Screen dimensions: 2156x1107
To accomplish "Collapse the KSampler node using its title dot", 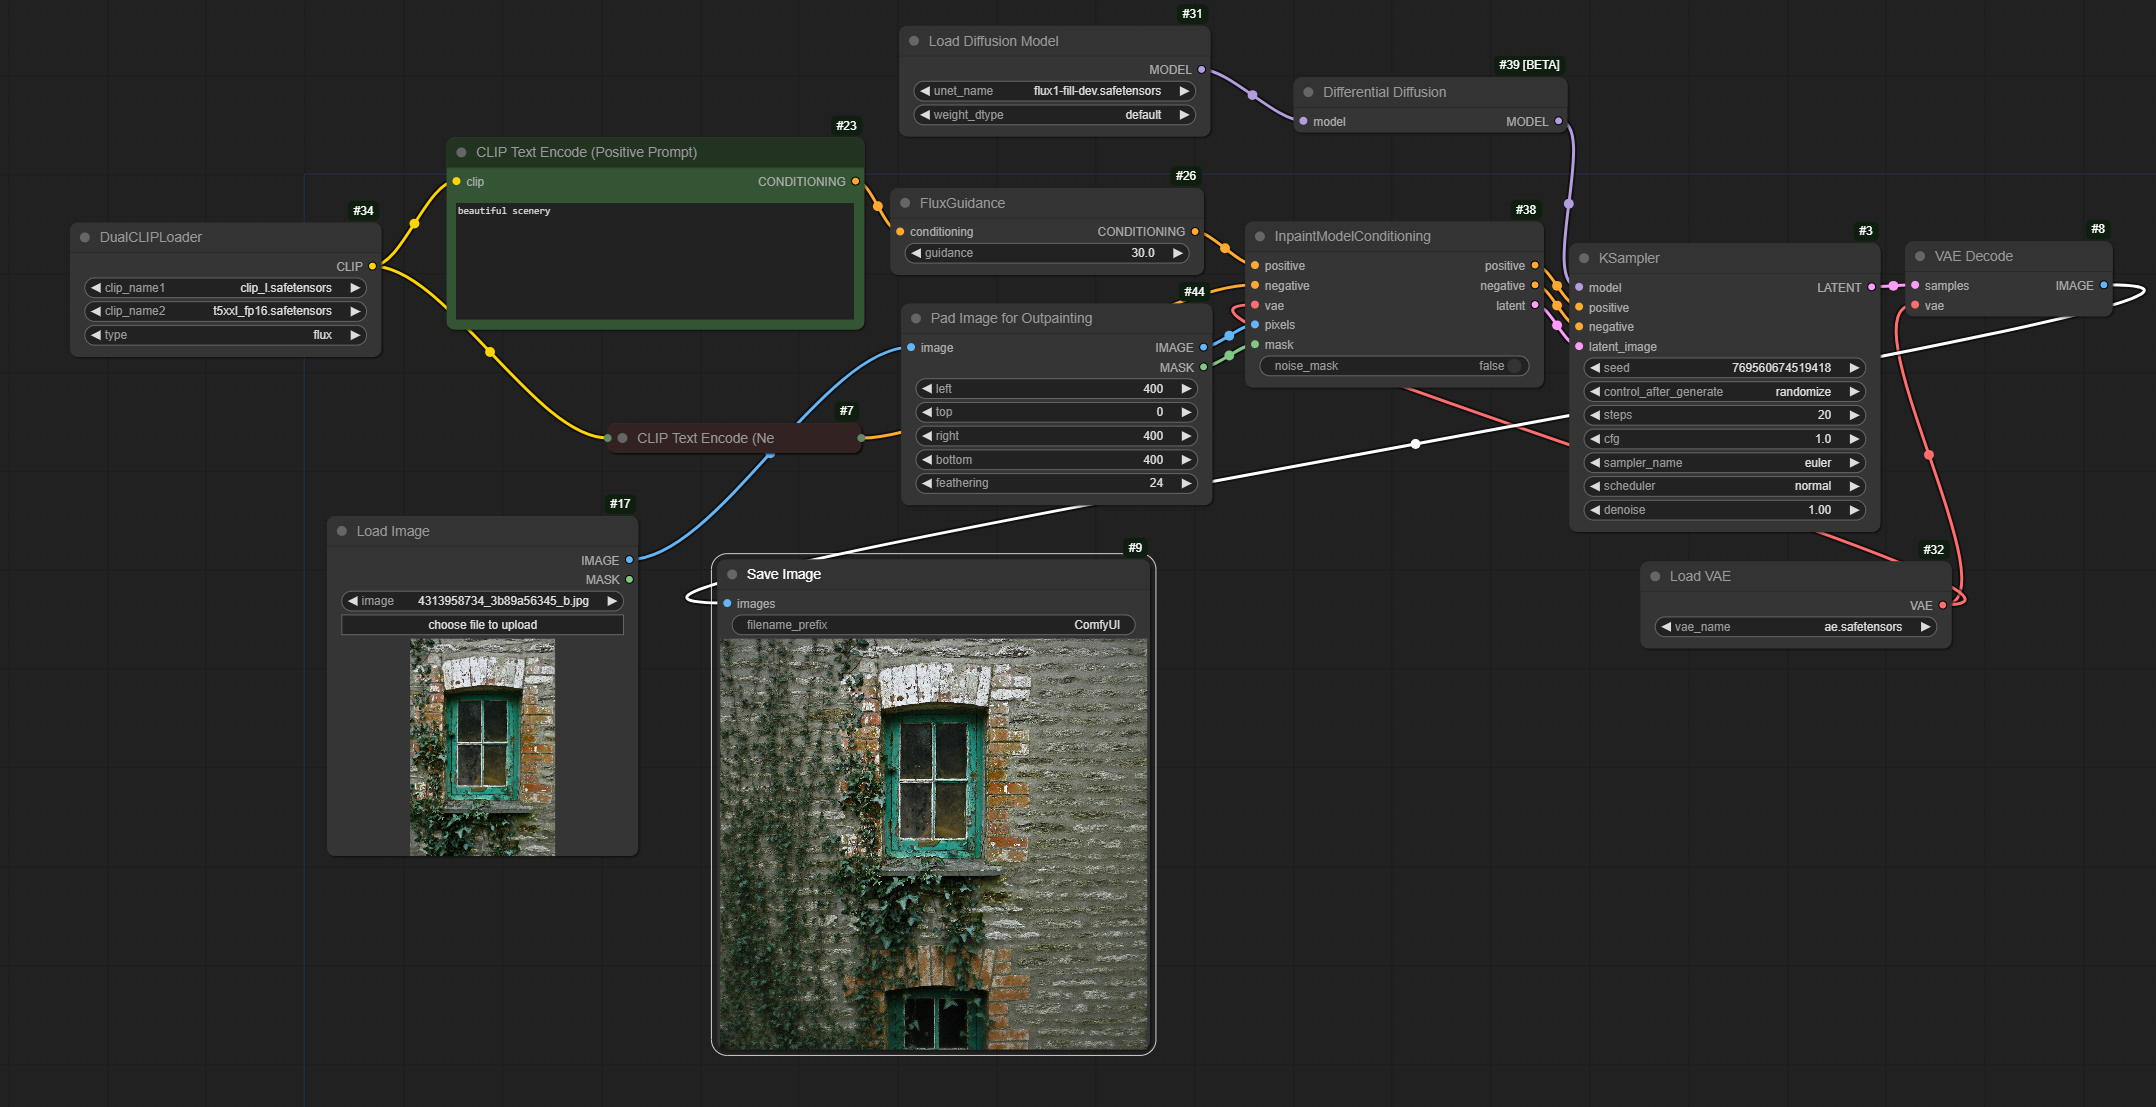I will pyautogui.click(x=1584, y=258).
